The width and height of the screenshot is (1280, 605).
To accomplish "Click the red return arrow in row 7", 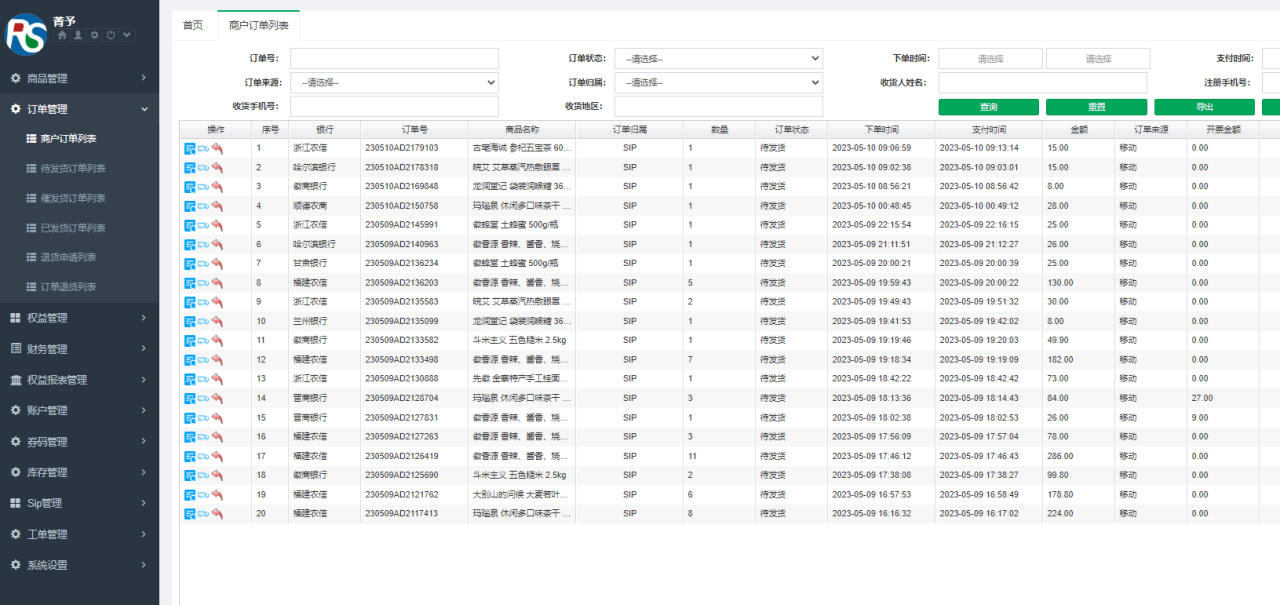I will (x=217, y=263).
